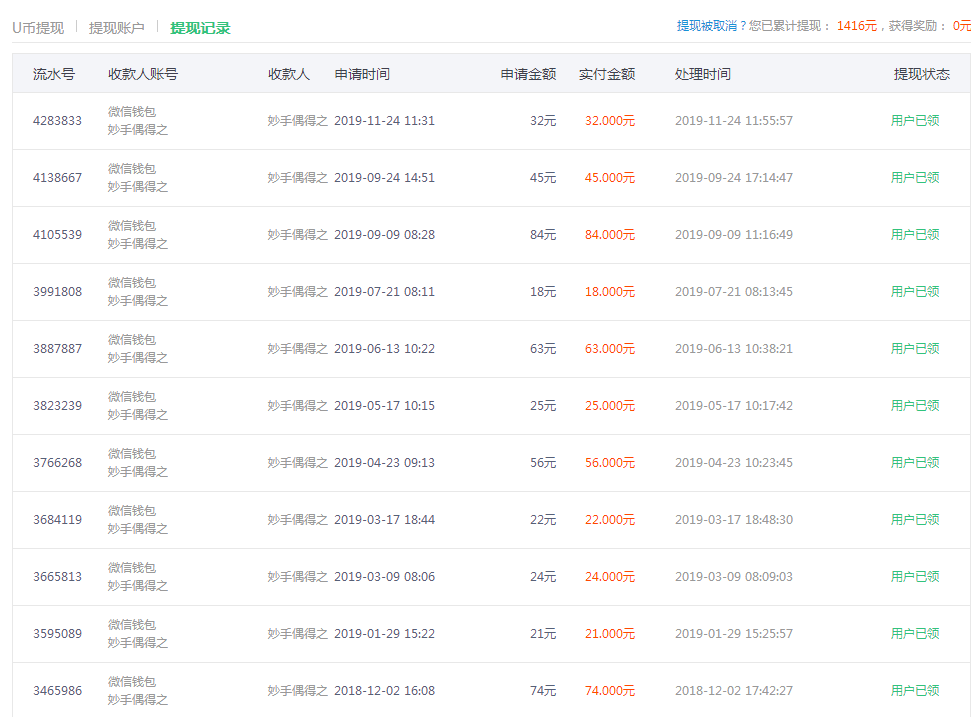Viewport: 971px width, 717px height.
Task: Click 微信钱包 account in row 3991808
Action: pos(129,283)
